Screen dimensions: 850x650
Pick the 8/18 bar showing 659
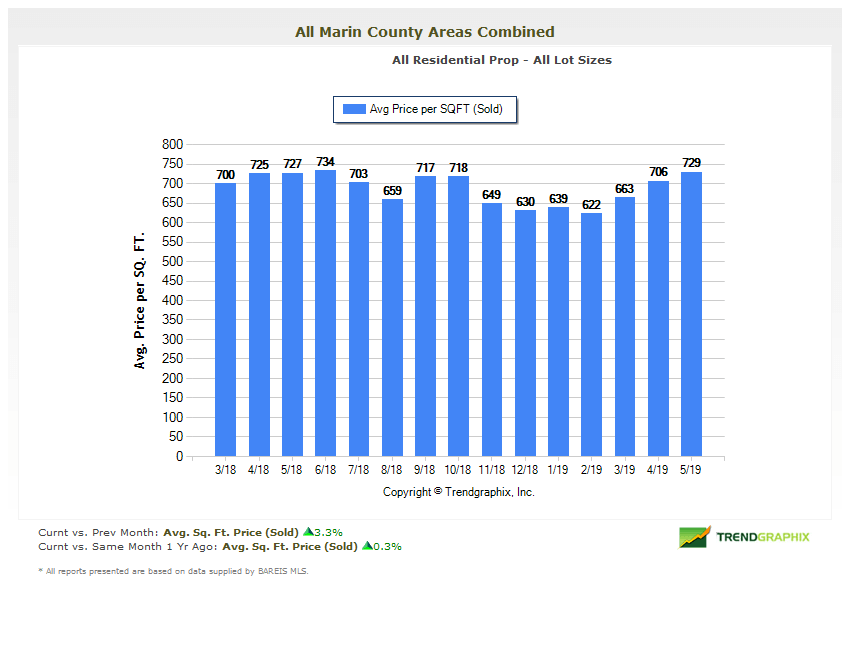[392, 328]
